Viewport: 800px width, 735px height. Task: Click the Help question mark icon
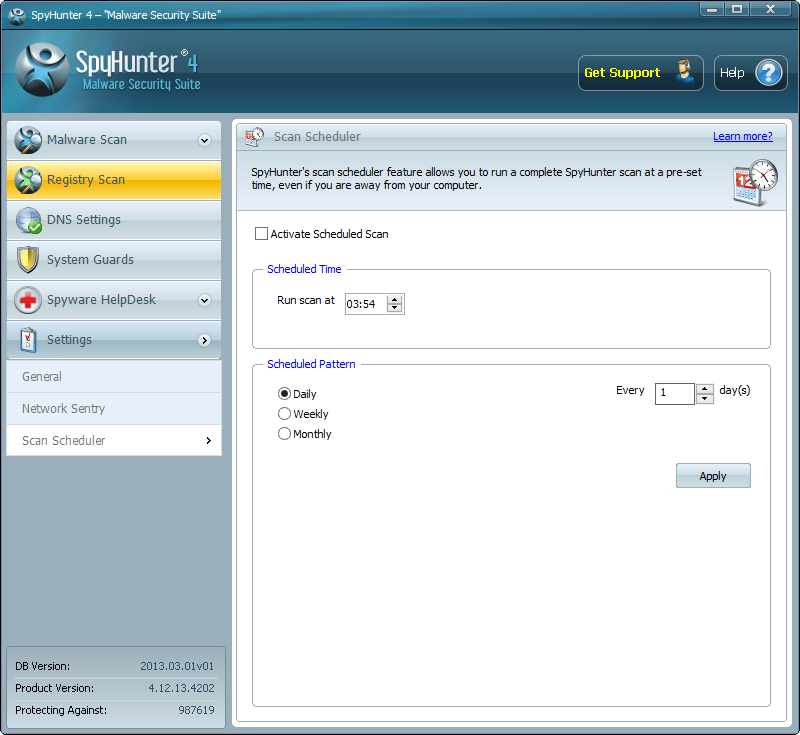click(x=767, y=73)
